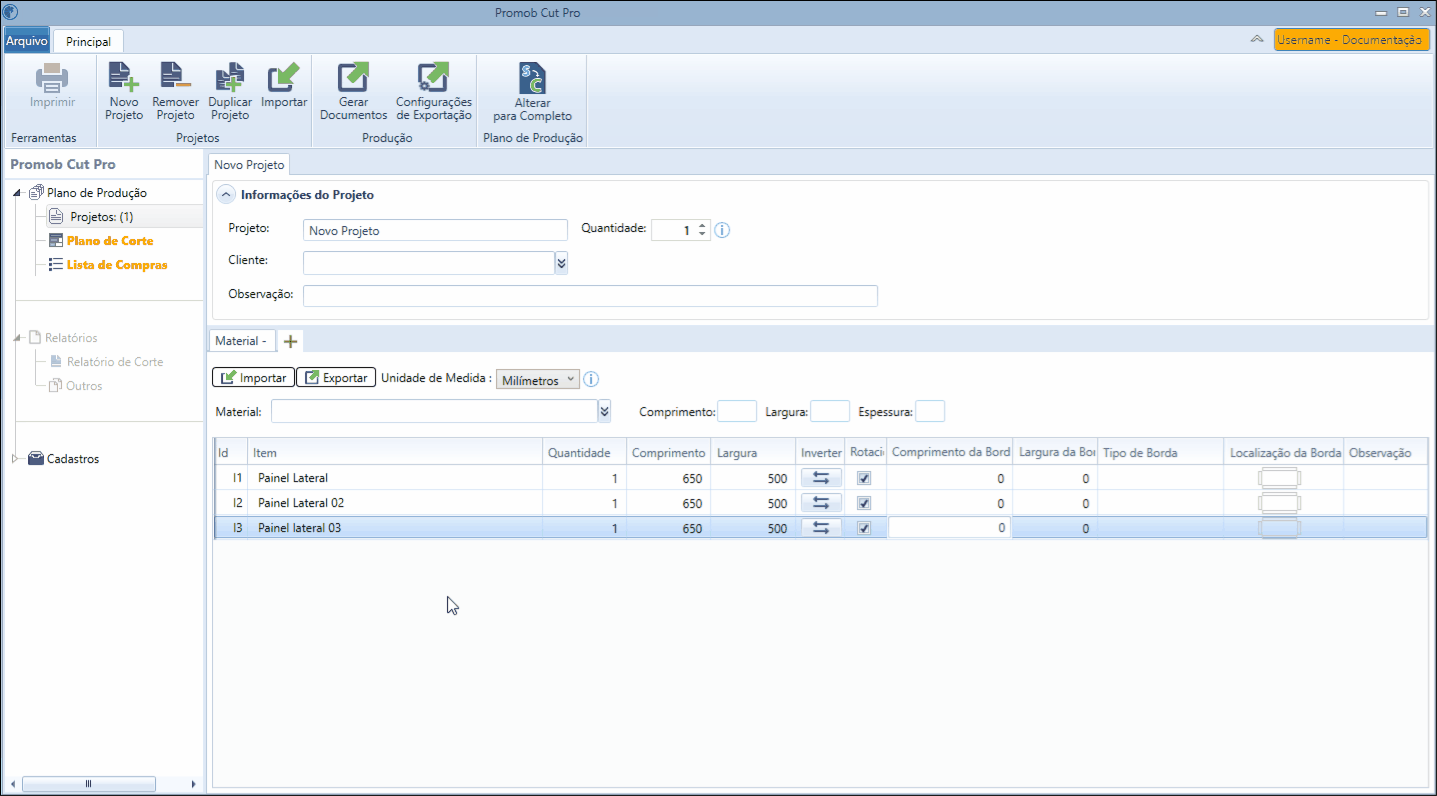This screenshot has width=1437, height=796.
Task: Click invert button for Painel lateral 03
Action: tap(821, 528)
